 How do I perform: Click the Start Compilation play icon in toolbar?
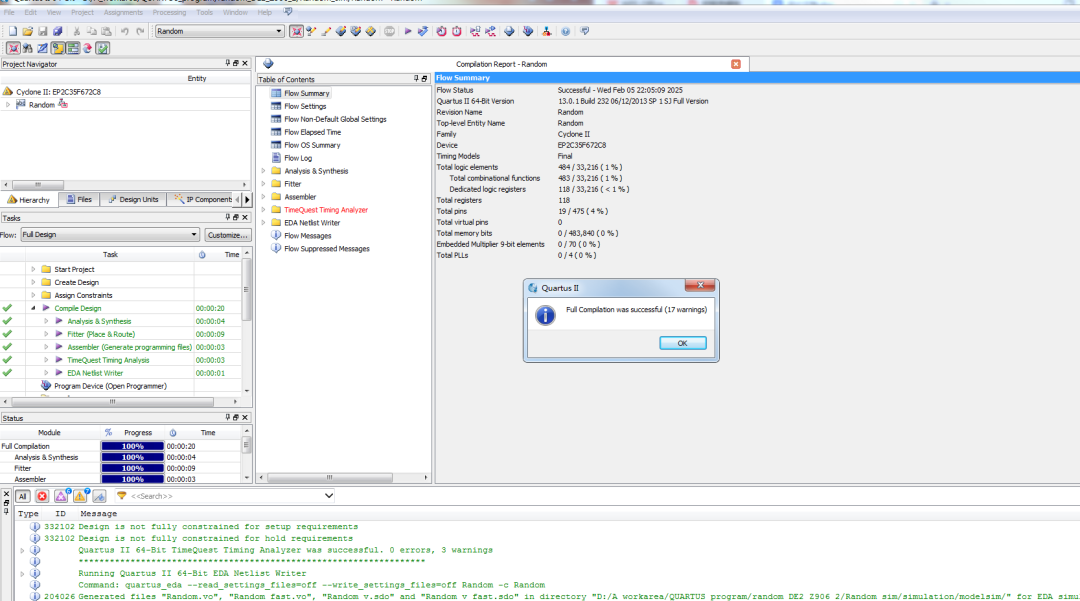point(407,32)
